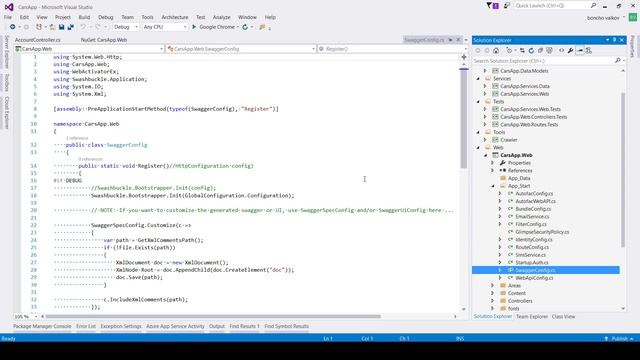
Task: Open the CarsApp.Web.SwaggerConfig type dropdown
Action: 241,49
